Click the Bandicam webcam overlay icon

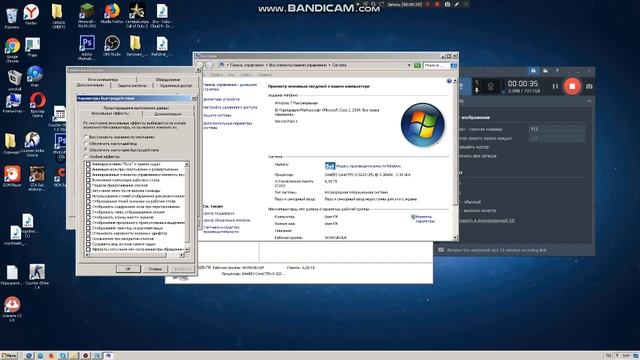tap(491, 87)
